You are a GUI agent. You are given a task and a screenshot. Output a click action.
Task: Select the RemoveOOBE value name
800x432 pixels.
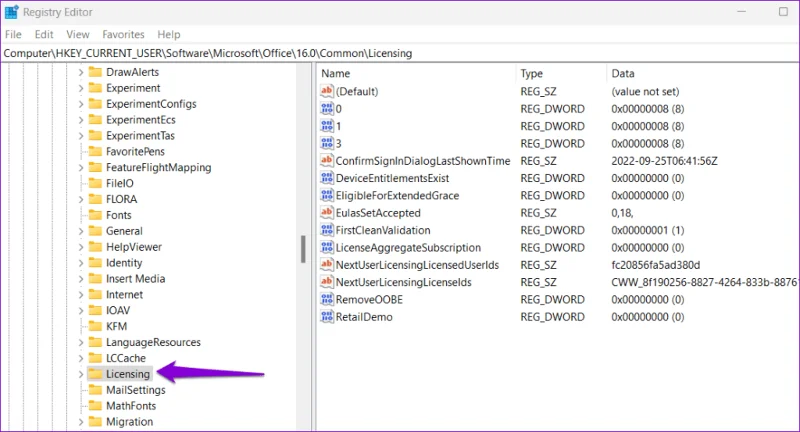pos(369,299)
